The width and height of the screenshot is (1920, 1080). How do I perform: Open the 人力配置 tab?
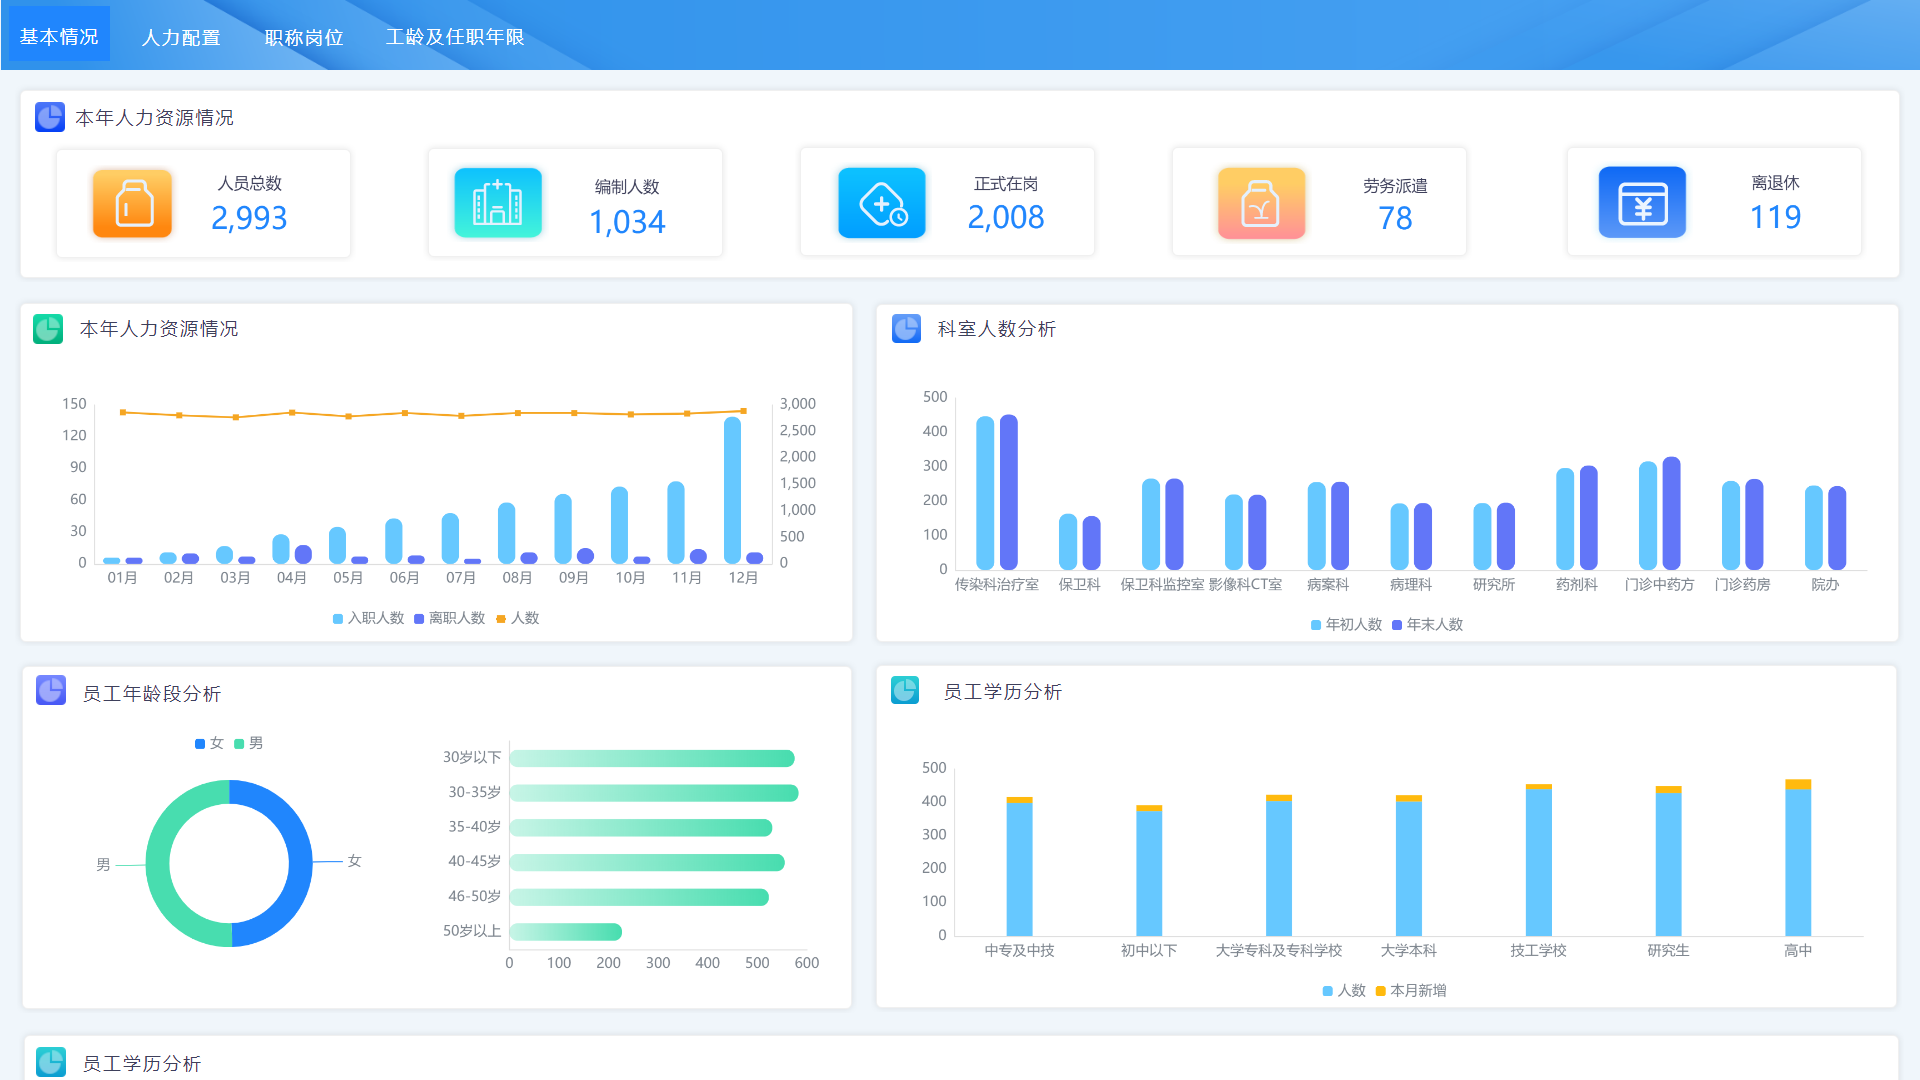pos(181,37)
